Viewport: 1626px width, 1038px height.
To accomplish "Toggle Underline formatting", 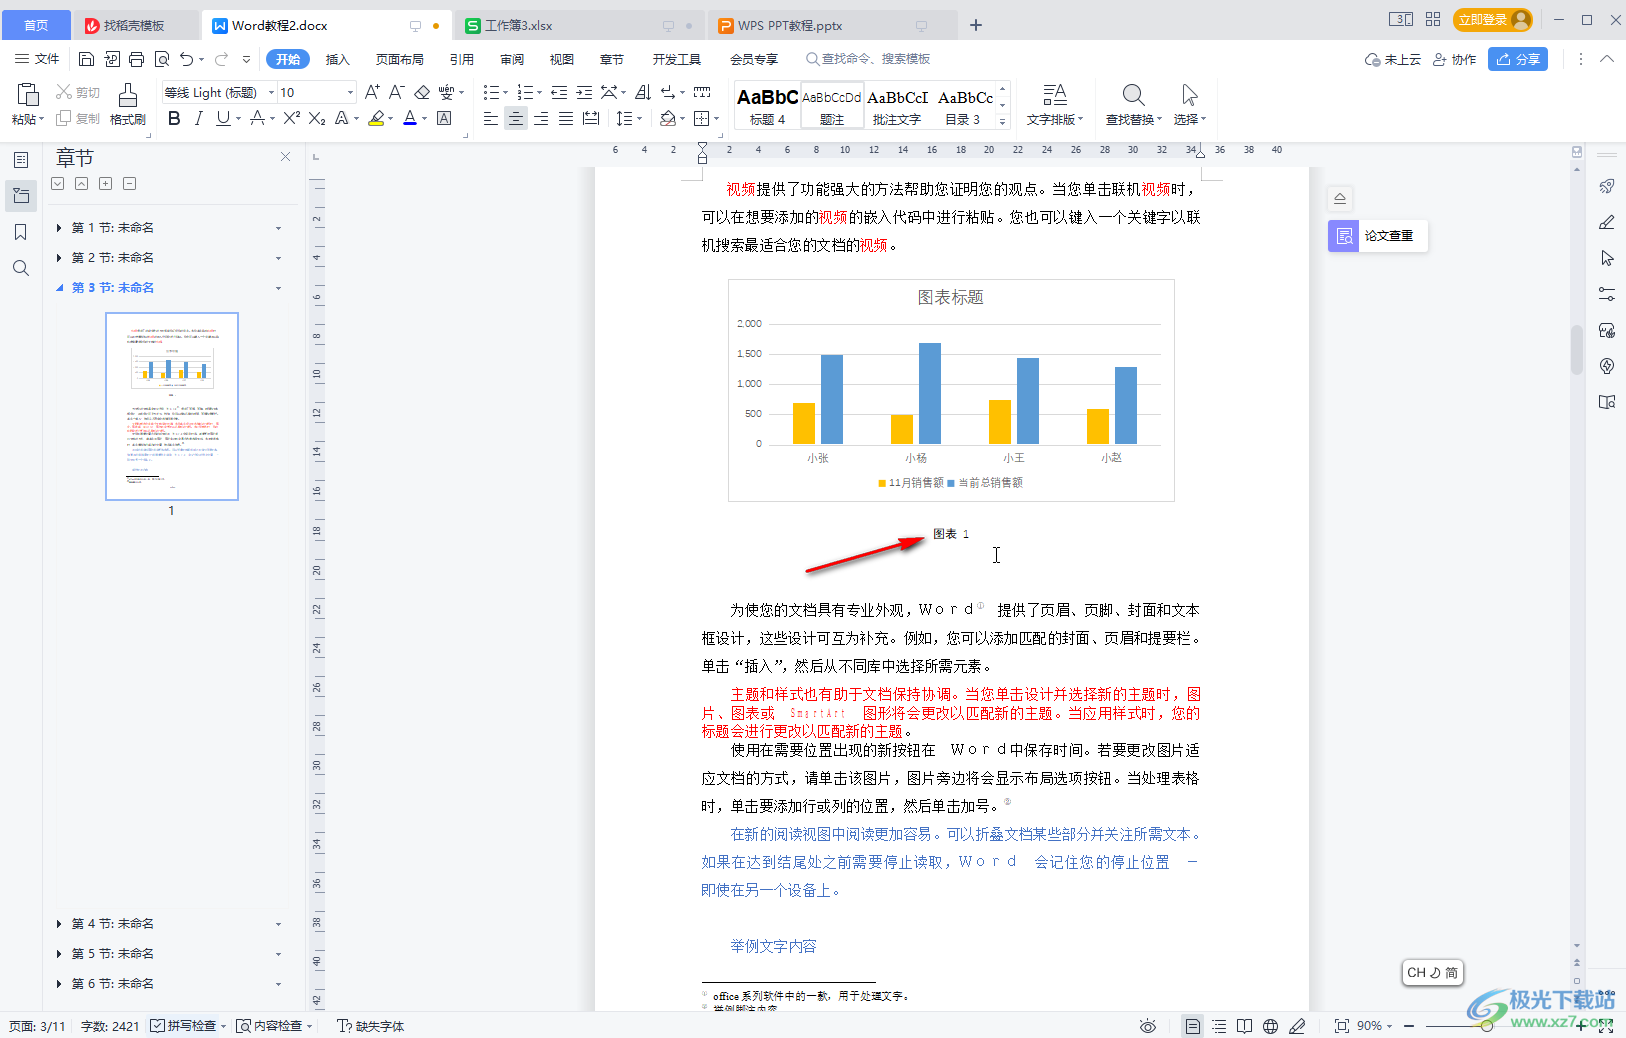I will [223, 118].
